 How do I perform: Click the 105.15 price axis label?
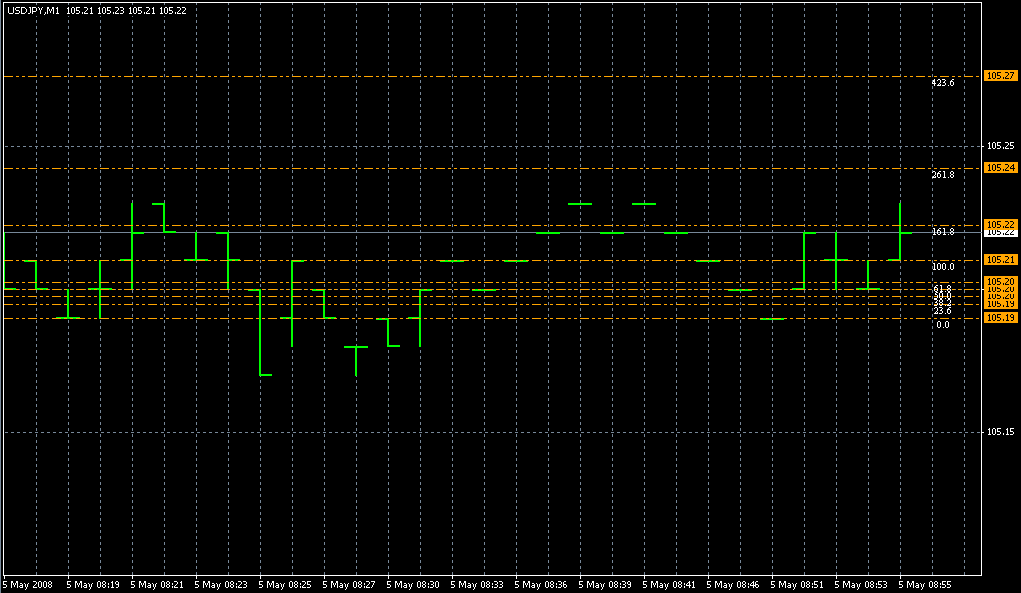tap(1000, 432)
